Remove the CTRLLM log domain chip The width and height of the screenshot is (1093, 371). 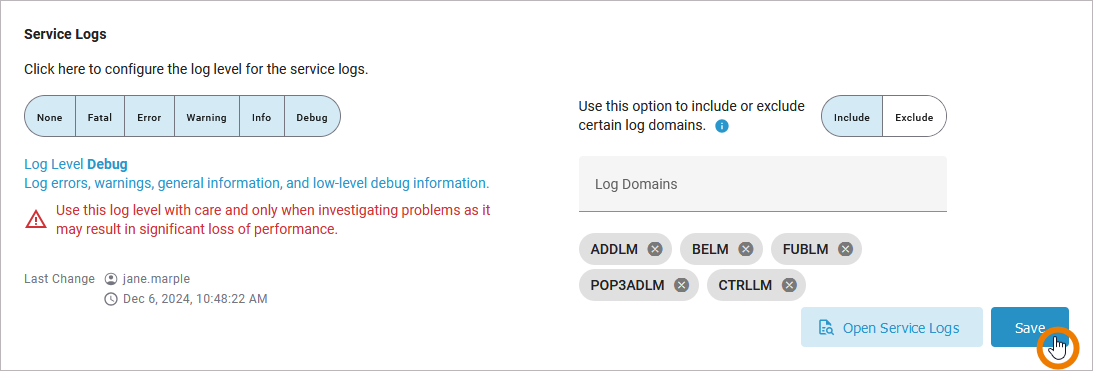click(789, 285)
